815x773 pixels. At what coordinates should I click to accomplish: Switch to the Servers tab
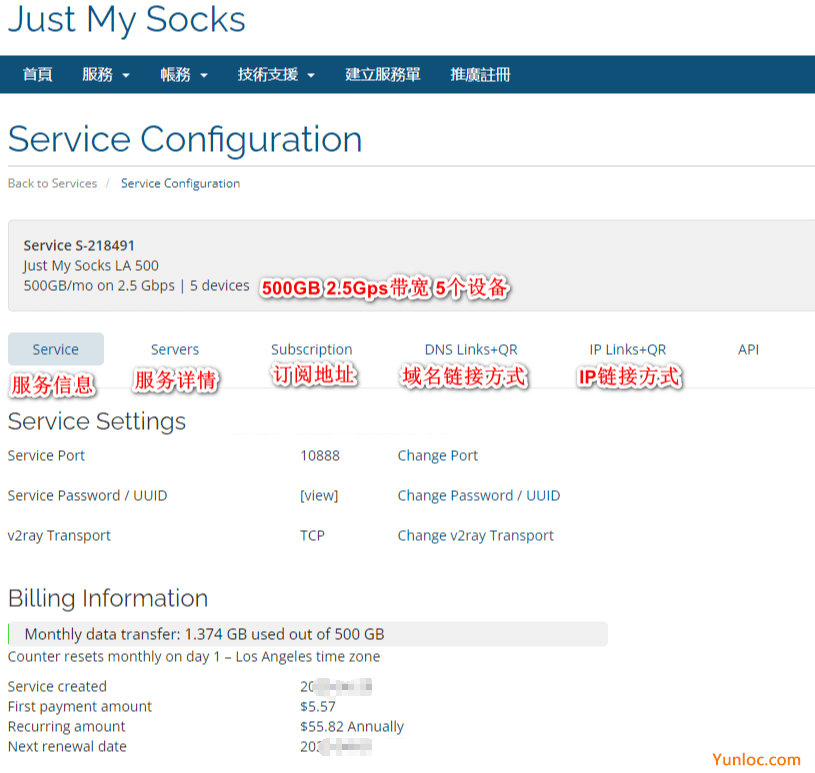pos(175,349)
